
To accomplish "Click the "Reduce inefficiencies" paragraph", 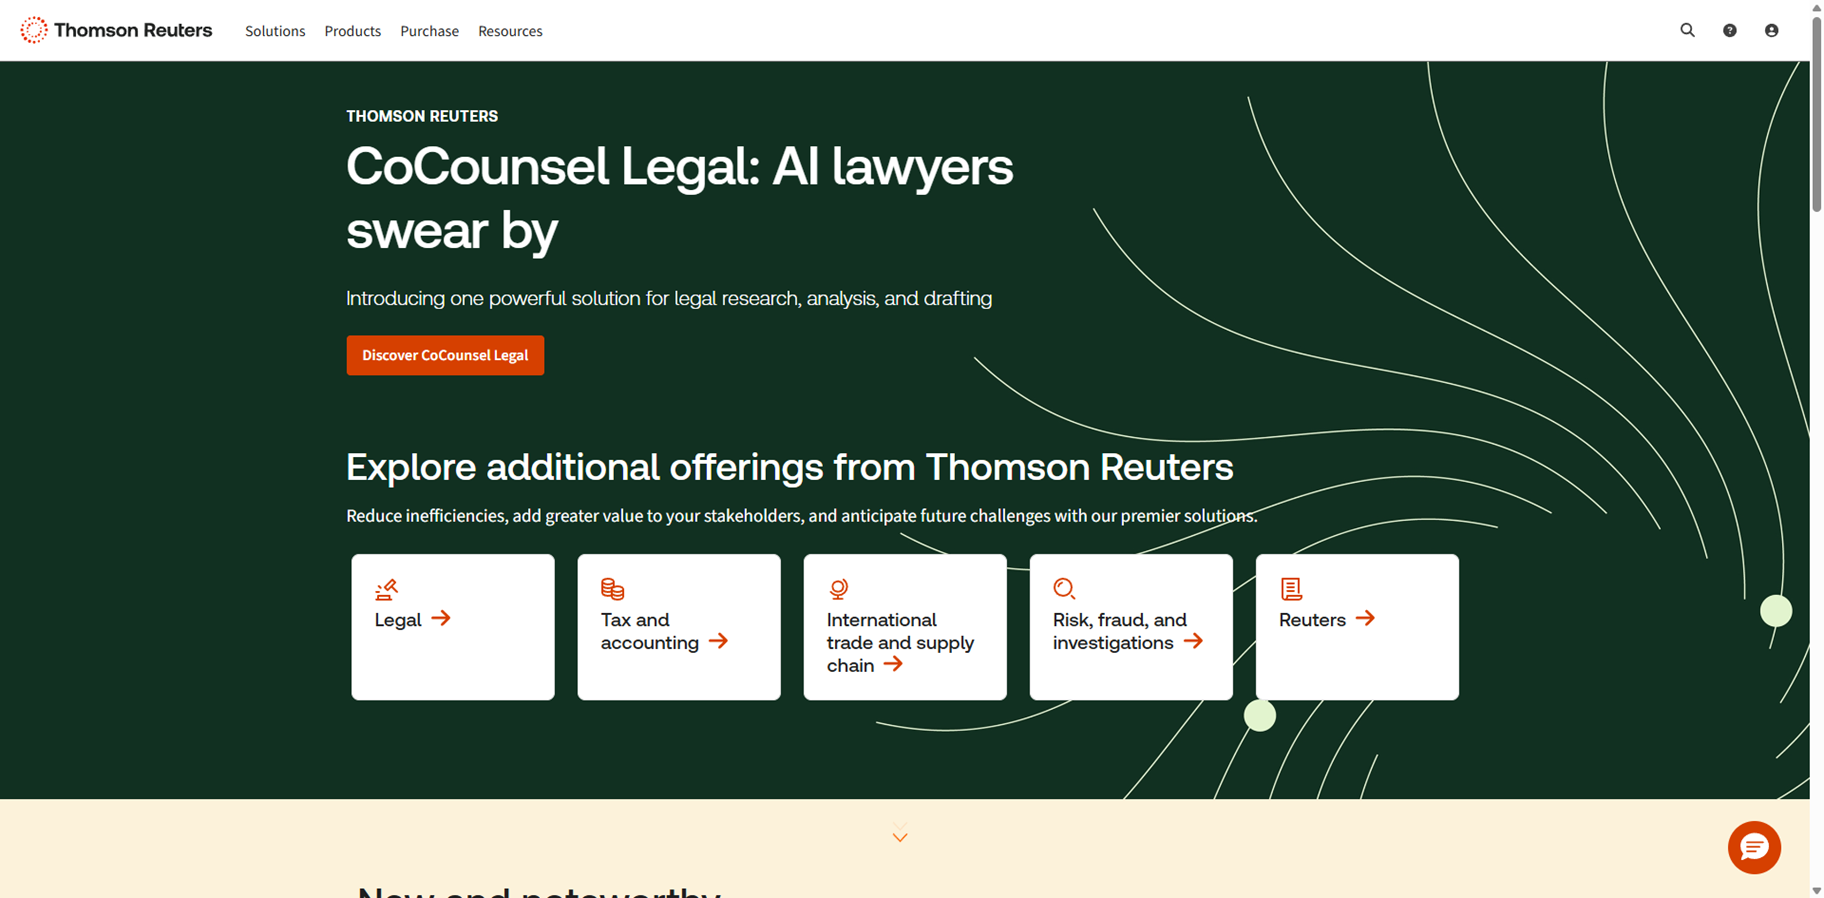I will coord(802,516).
